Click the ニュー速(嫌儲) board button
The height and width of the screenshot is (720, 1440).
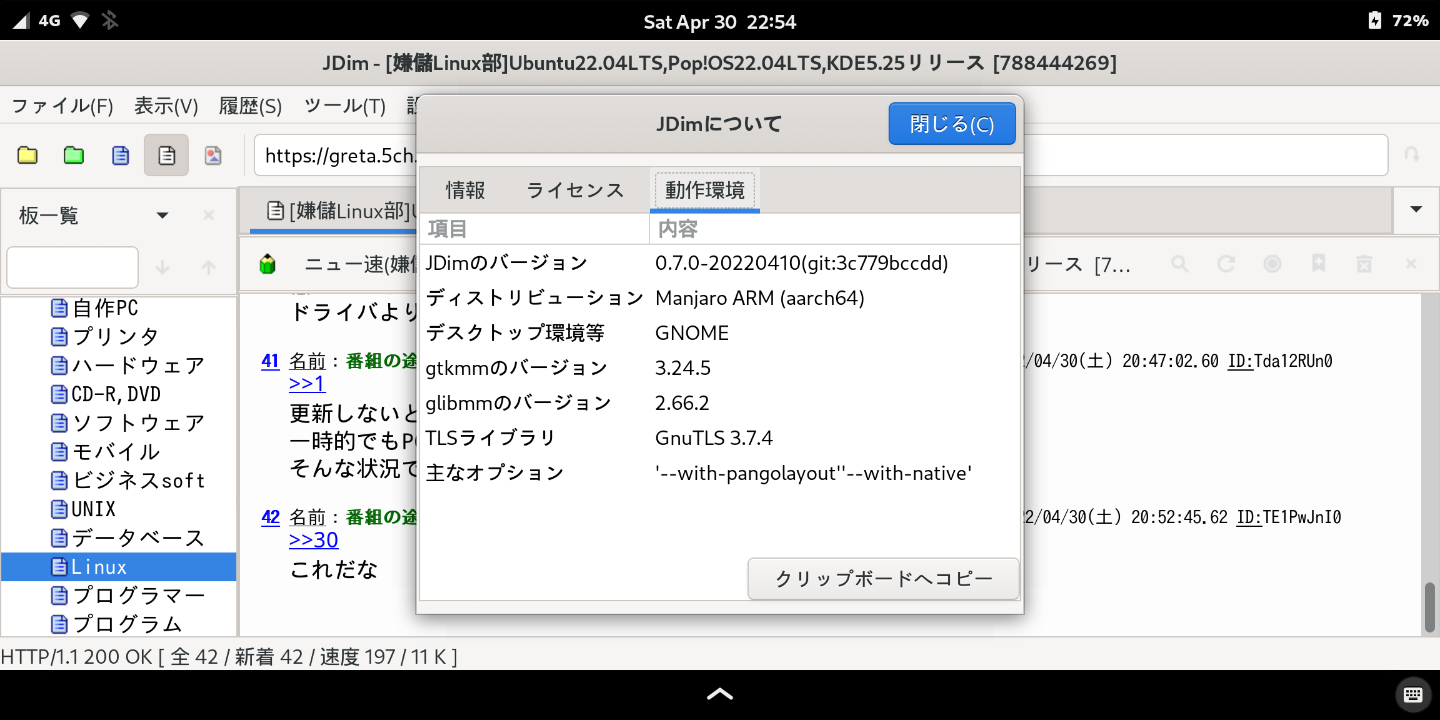[360, 264]
